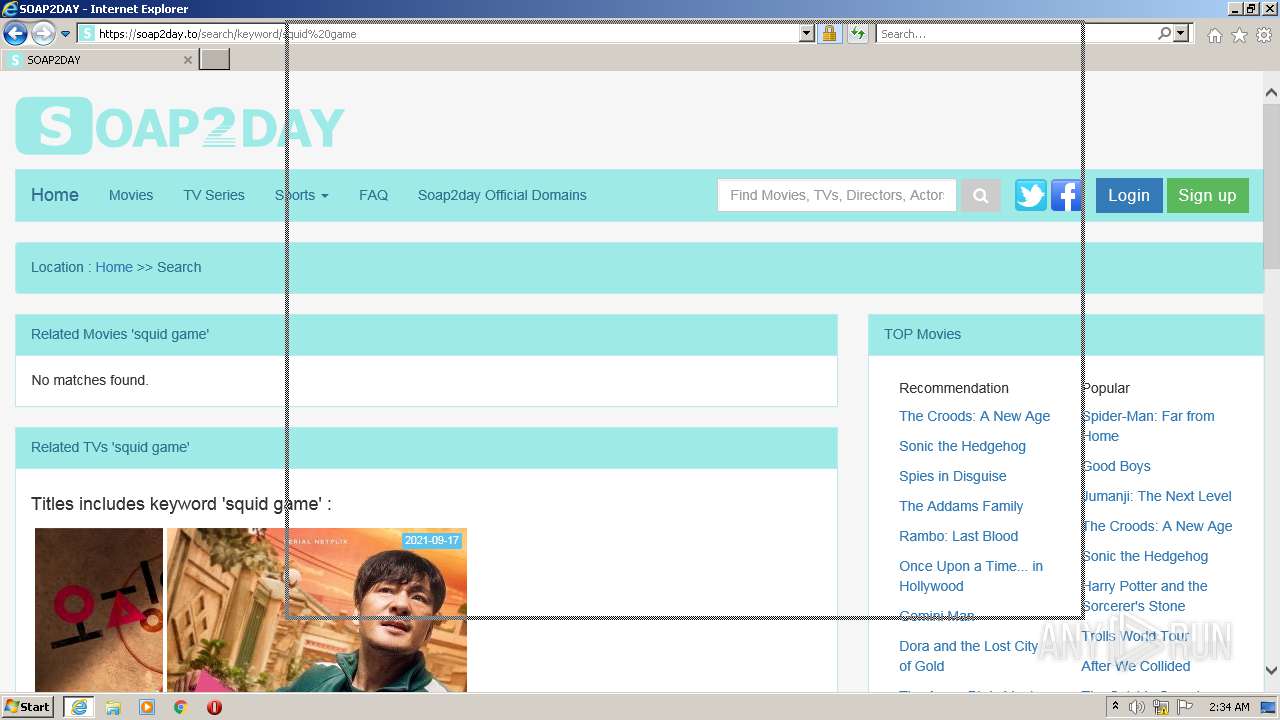Click the IE Home icon
Viewport: 1280px width, 720px height.
point(1214,35)
